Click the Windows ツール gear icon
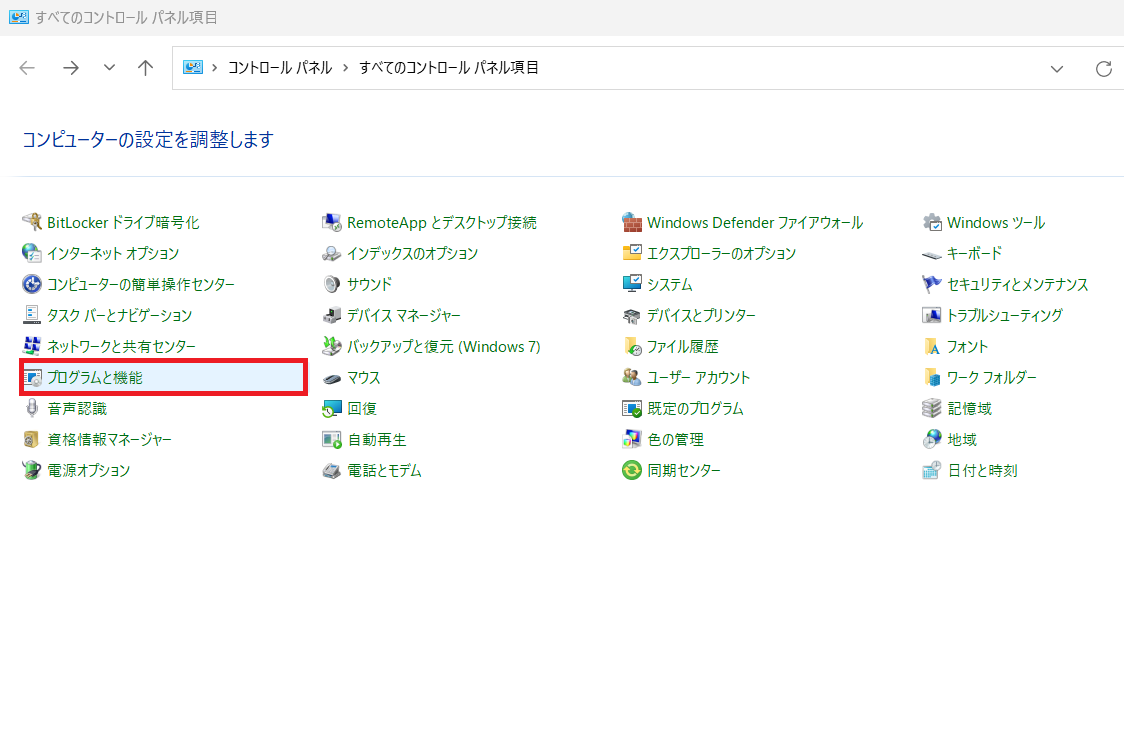Viewport: 1124px width, 730px height. [x=932, y=222]
